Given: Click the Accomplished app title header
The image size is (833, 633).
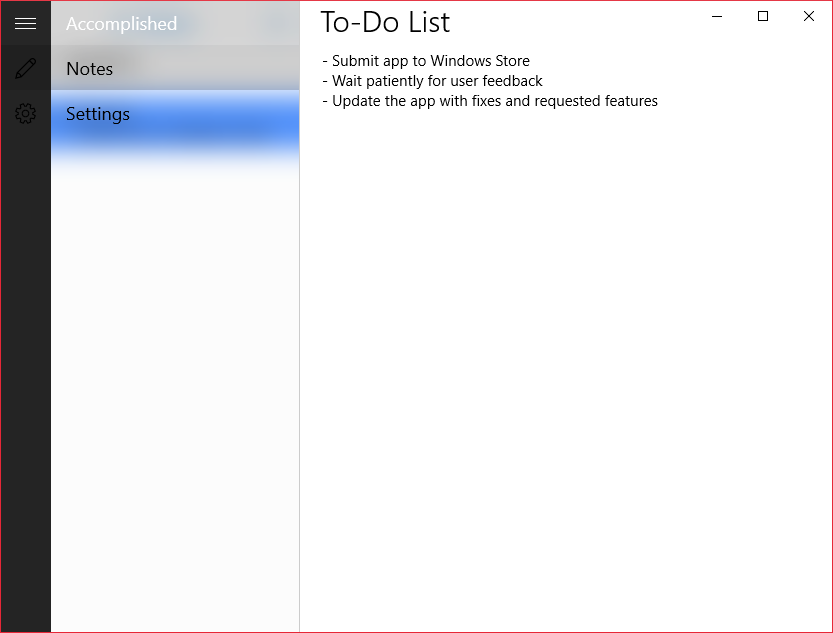Looking at the screenshot, I should coord(121,23).
